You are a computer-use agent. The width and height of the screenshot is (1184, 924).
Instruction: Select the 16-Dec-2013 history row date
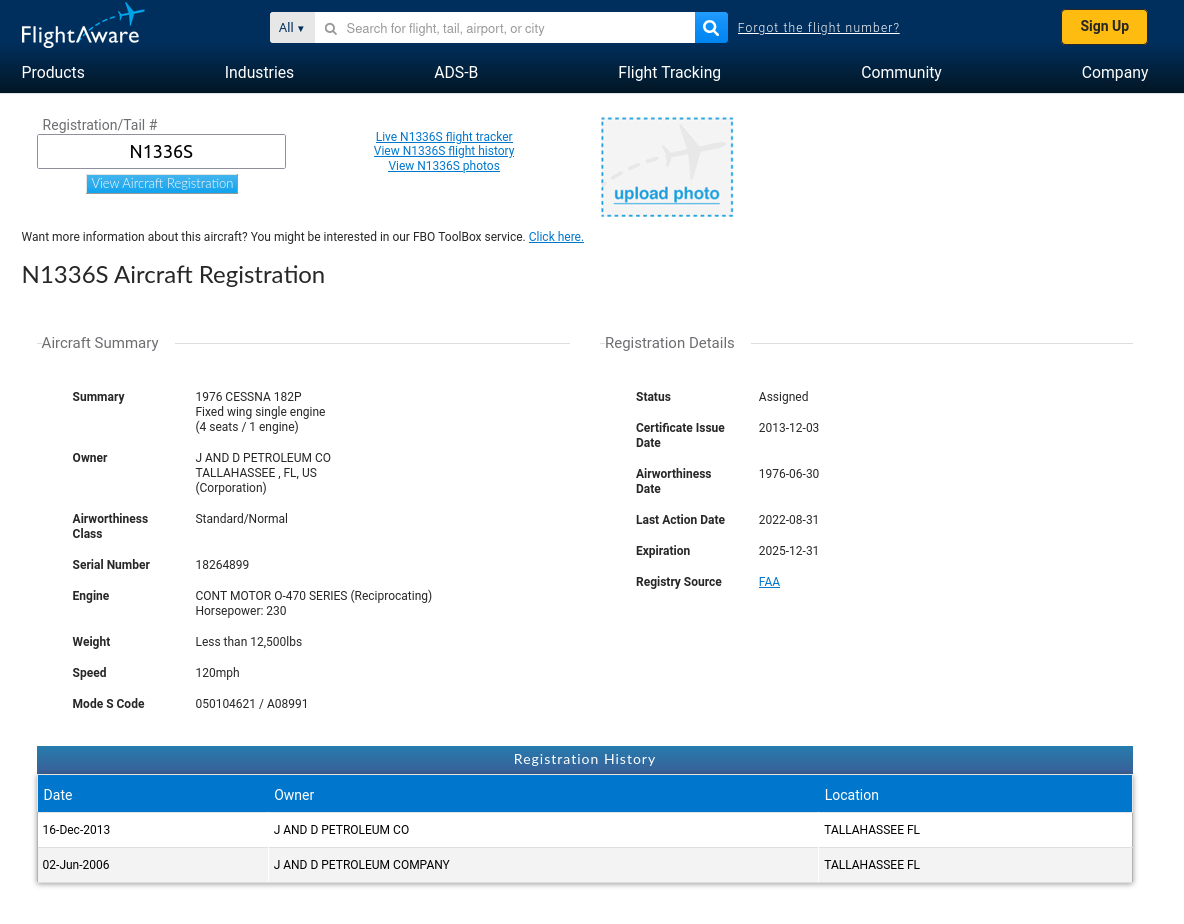76,830
